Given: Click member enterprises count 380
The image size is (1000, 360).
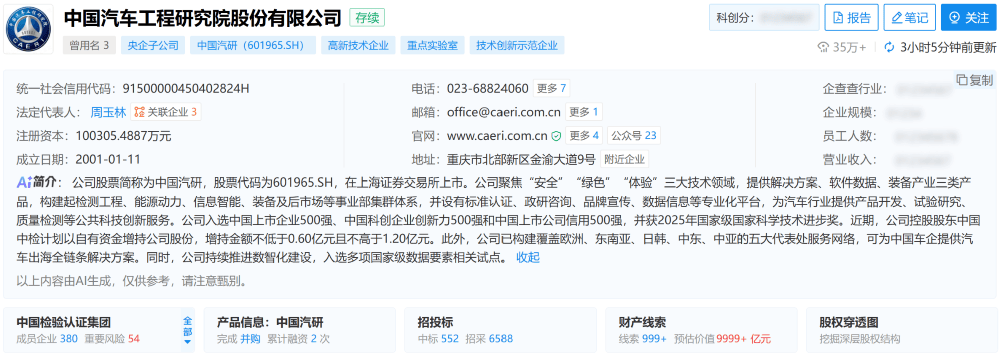Looking at the screenshot, I should [x=68, y=339].
